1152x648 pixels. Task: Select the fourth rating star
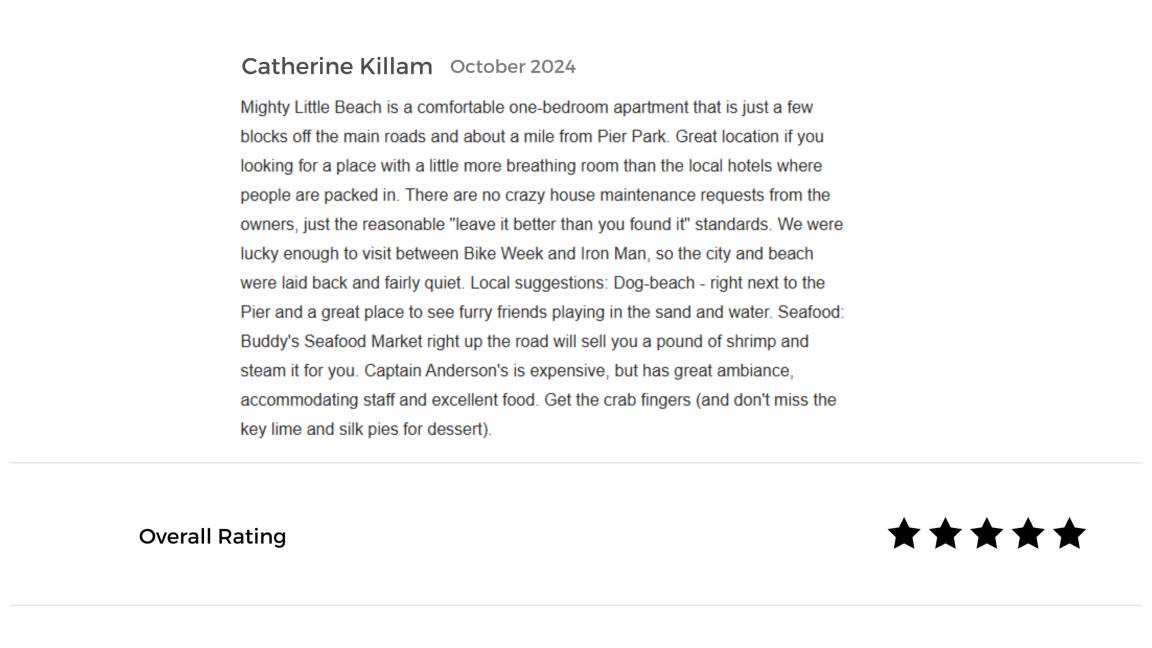[x=1028, y=534]
